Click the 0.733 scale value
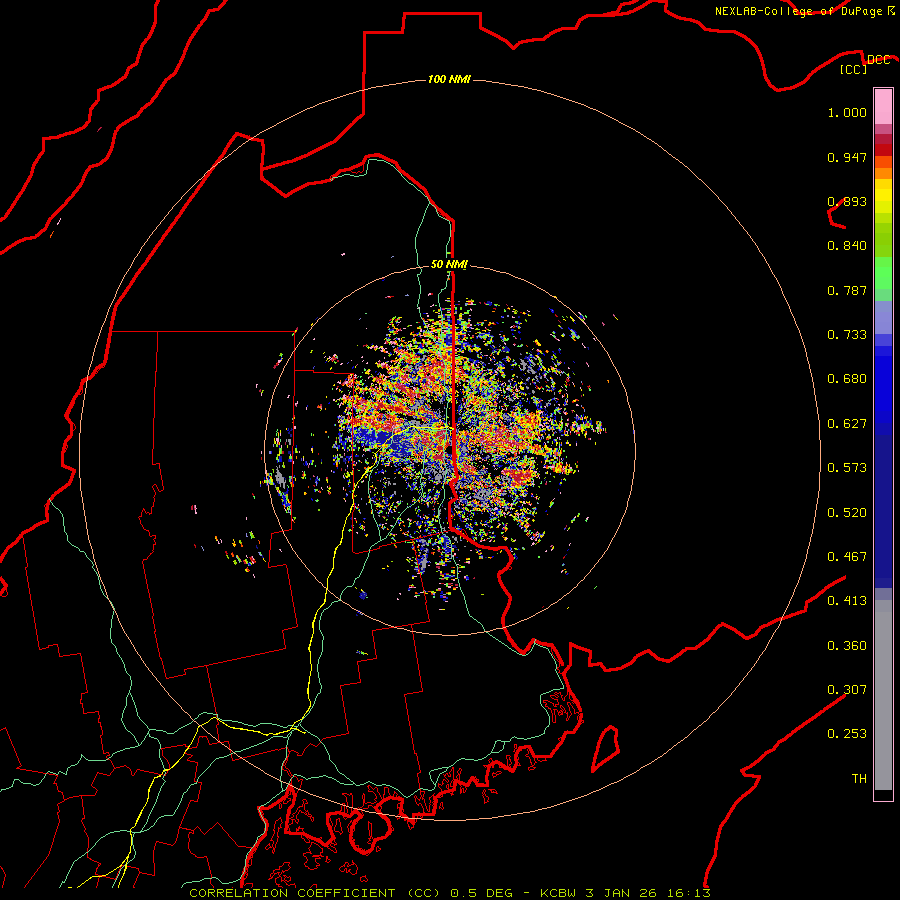Screen dimensions: 900x900 [x=847, y=335]
